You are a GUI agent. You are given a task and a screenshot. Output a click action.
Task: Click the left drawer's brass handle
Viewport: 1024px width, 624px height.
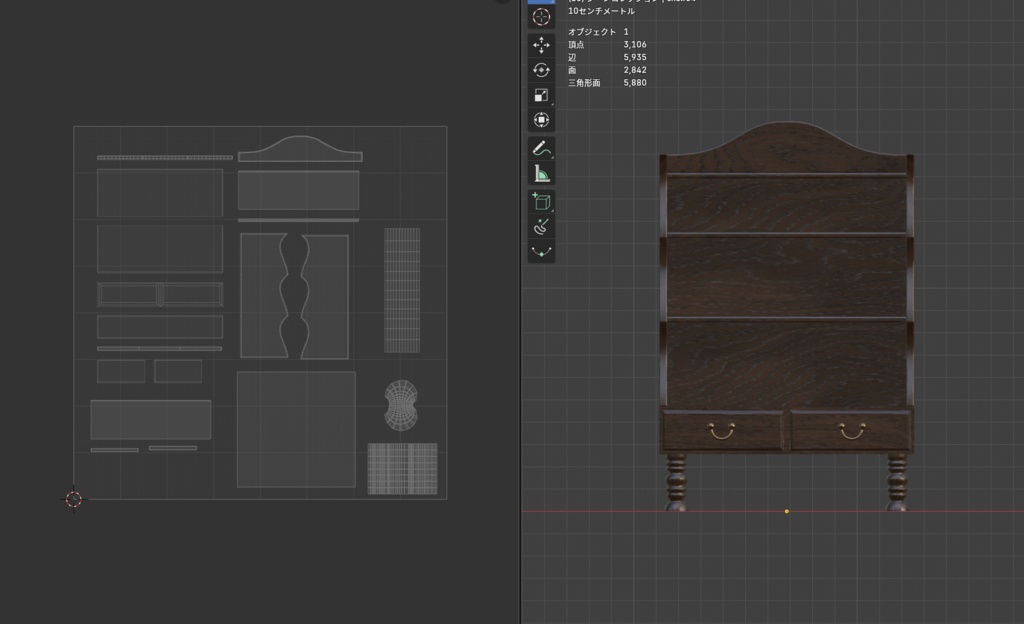point(722,431)
